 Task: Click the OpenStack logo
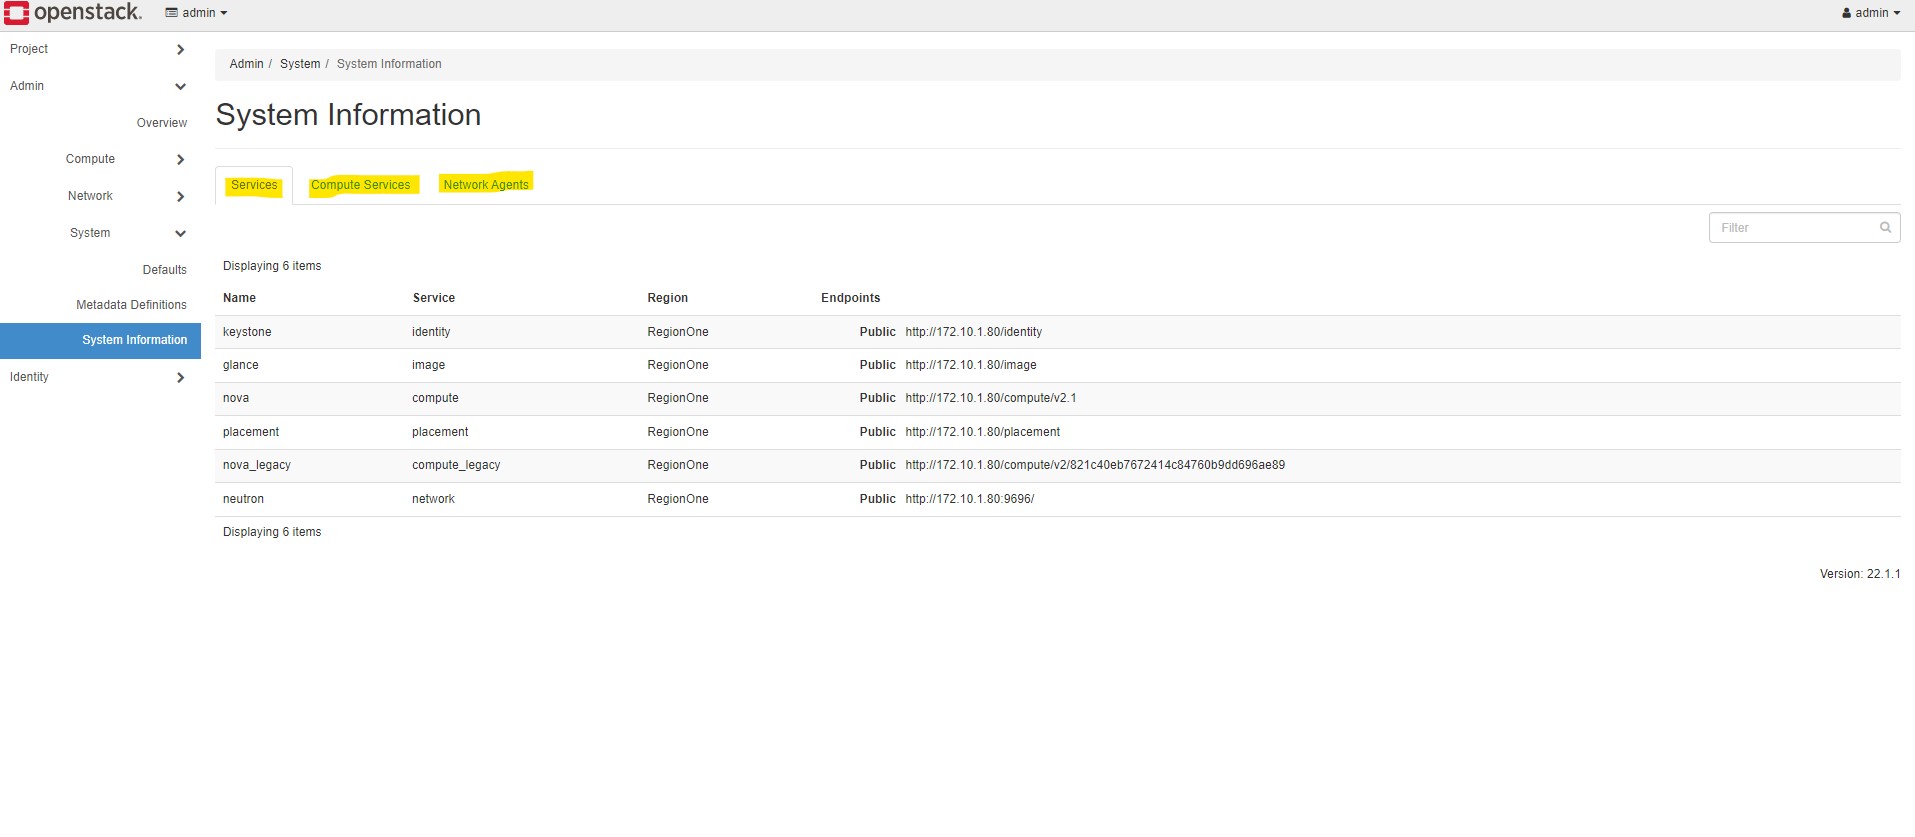[73, 13]
